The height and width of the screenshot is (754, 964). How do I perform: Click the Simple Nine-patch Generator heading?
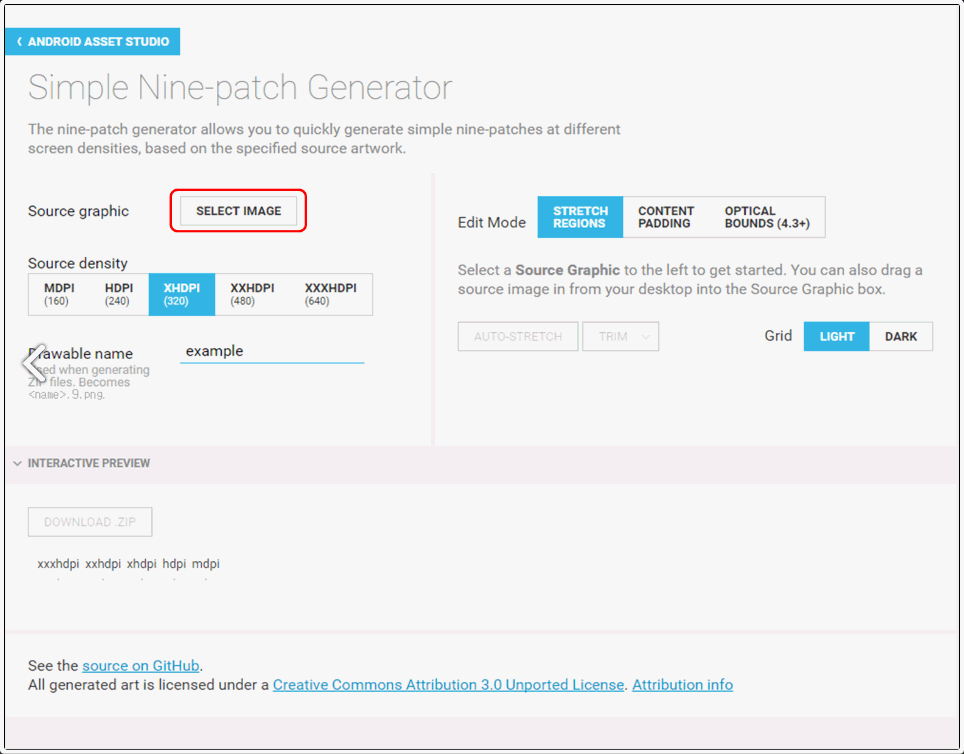point(240,87)
